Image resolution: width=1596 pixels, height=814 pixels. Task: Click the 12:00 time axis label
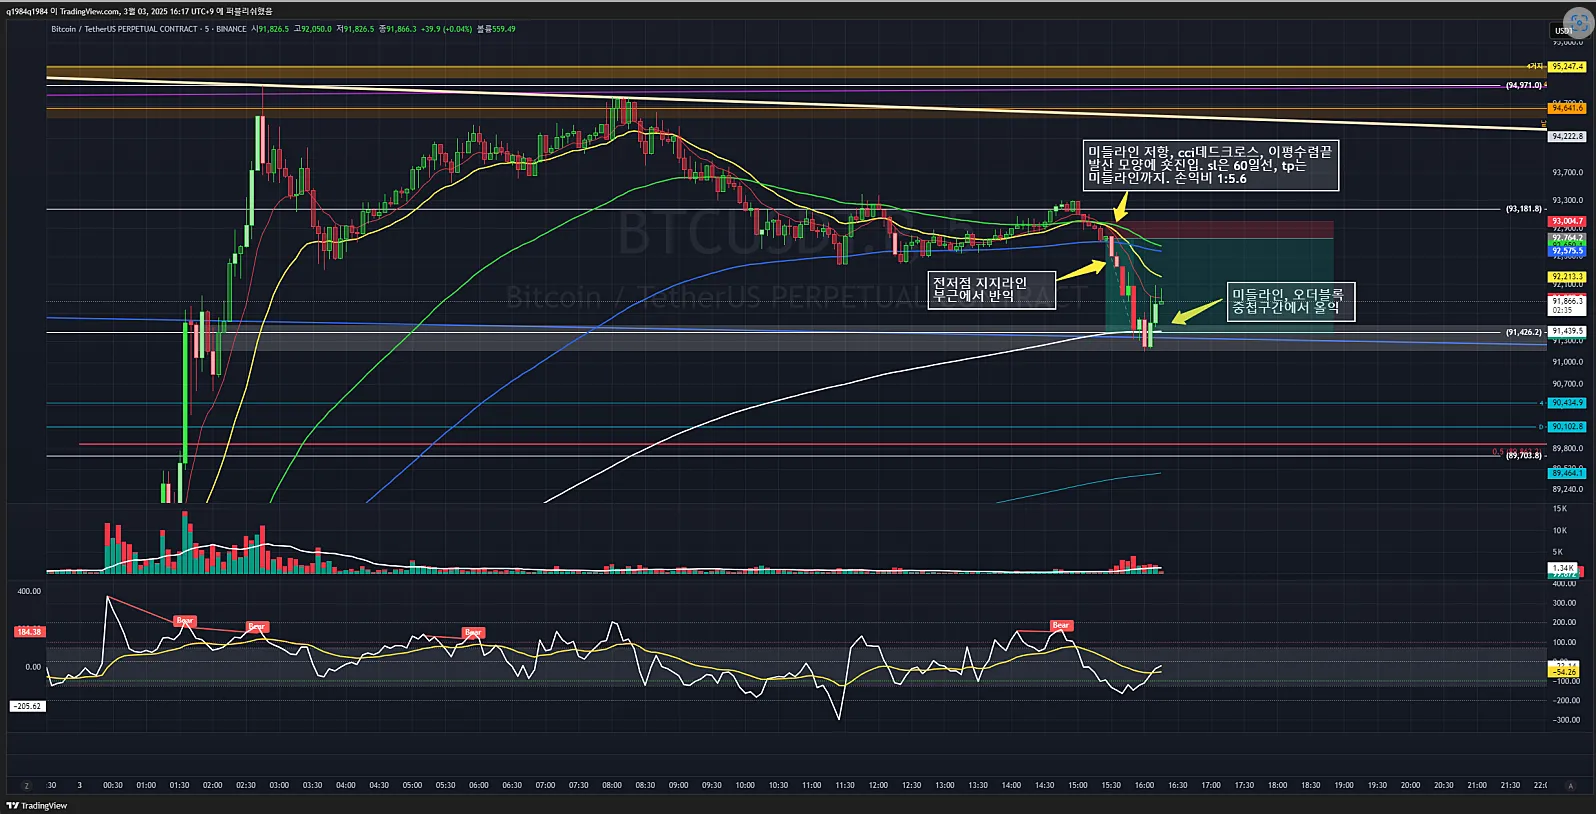pos(878,785)
